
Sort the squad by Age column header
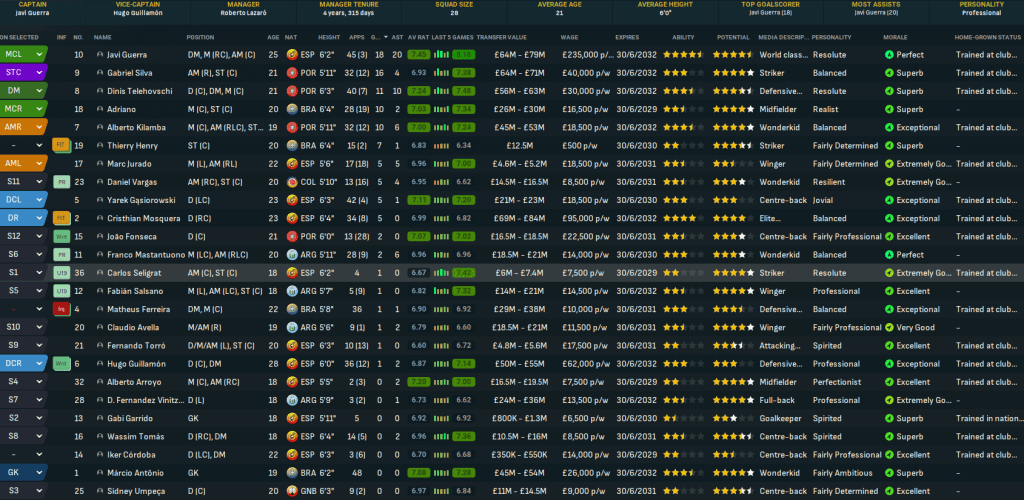[x=273, y=36]
